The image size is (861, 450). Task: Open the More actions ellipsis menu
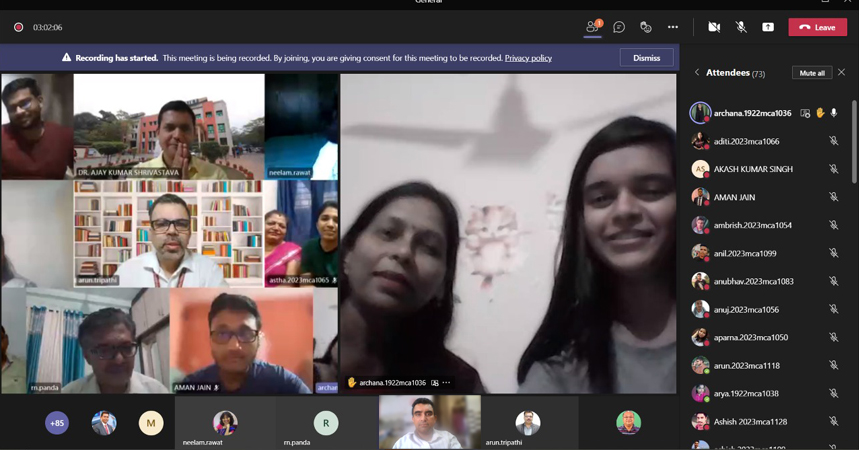point(673,27)
